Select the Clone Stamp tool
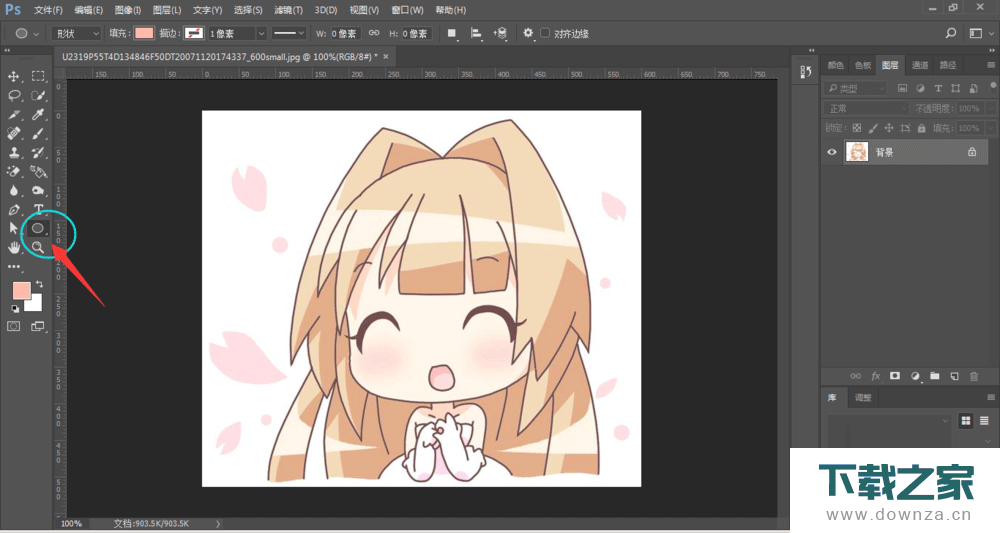 [x=13, y=152]
